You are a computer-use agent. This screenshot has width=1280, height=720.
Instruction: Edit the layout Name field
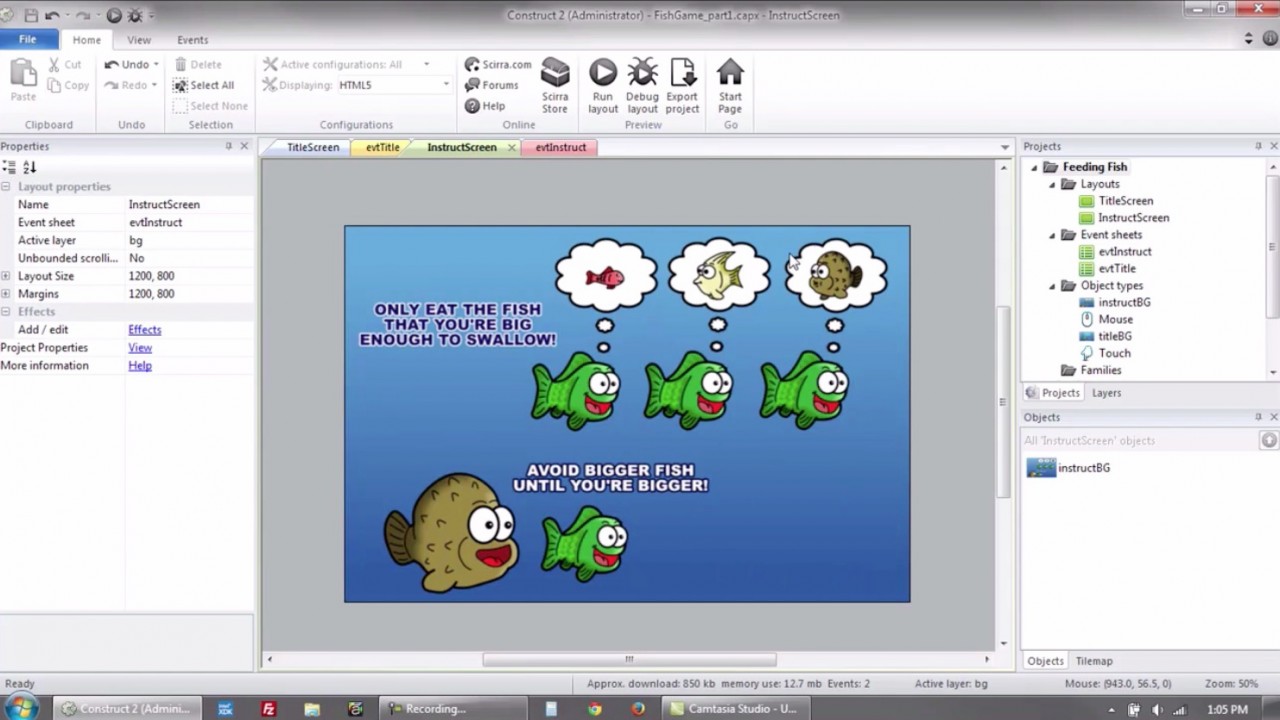coord(190,204)
